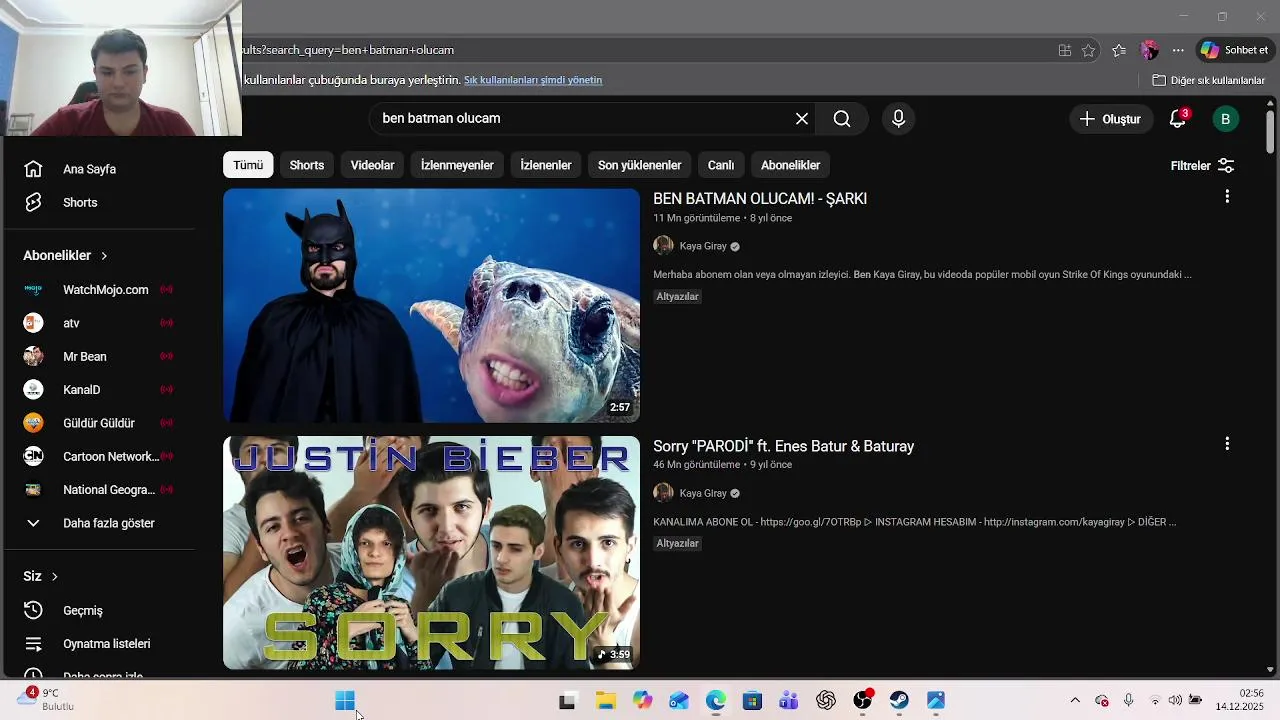Open the YouTube notifications bell
Screen dimensions: 1280x720
(x=1178, y=119)
